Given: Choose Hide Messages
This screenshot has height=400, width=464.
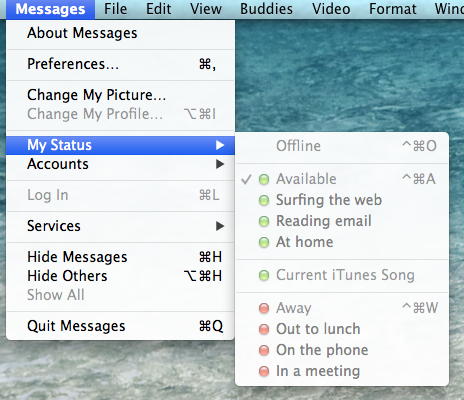Looking at the screenshot, I should coord(120,257).
